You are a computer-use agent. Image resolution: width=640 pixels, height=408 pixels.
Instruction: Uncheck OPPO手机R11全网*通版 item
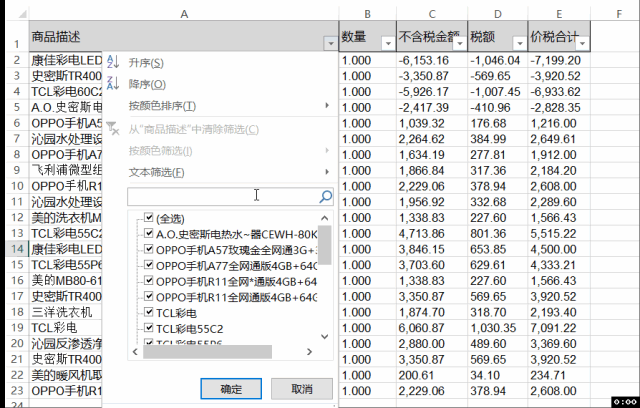coord(149,281)
